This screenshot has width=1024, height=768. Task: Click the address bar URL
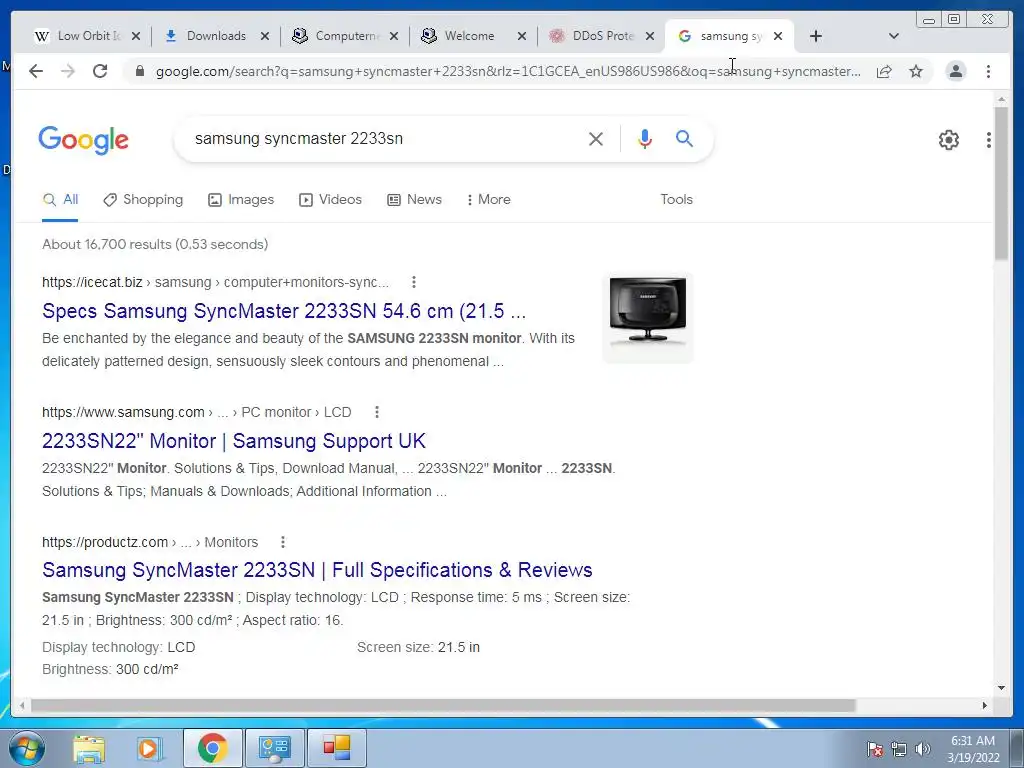(x=508, y=71)
